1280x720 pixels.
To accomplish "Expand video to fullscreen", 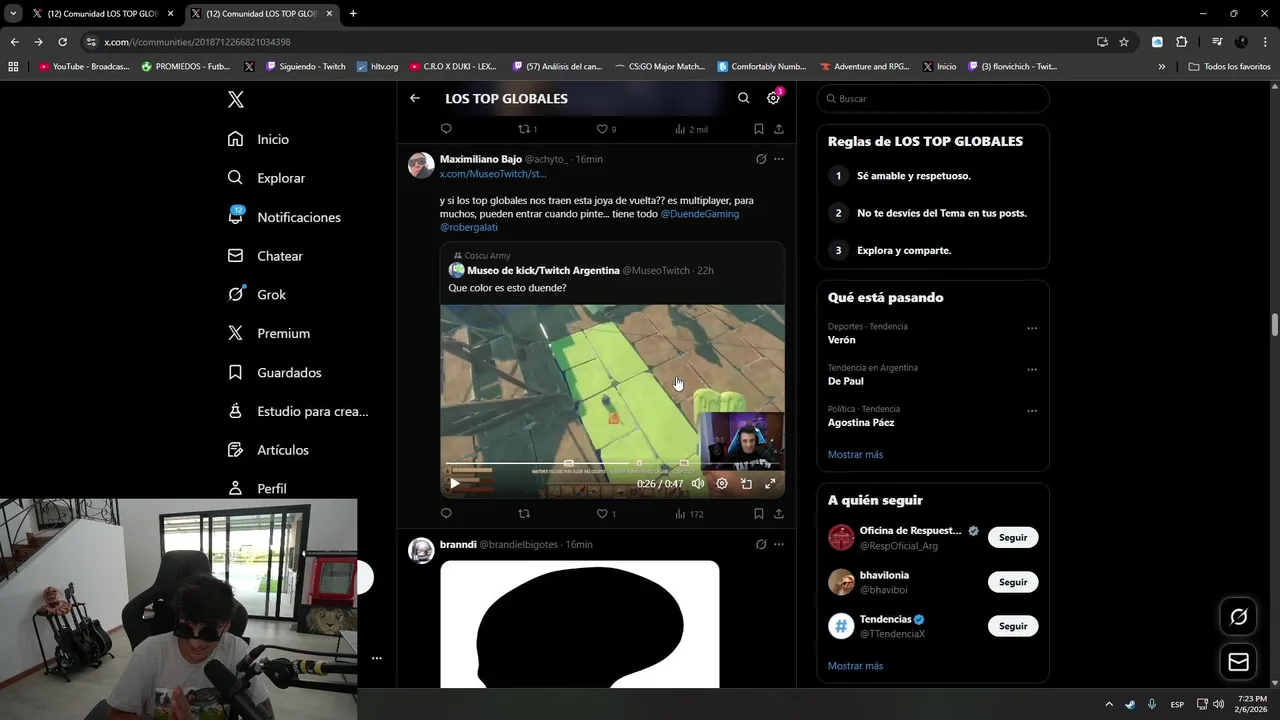I will click(770, 484).
